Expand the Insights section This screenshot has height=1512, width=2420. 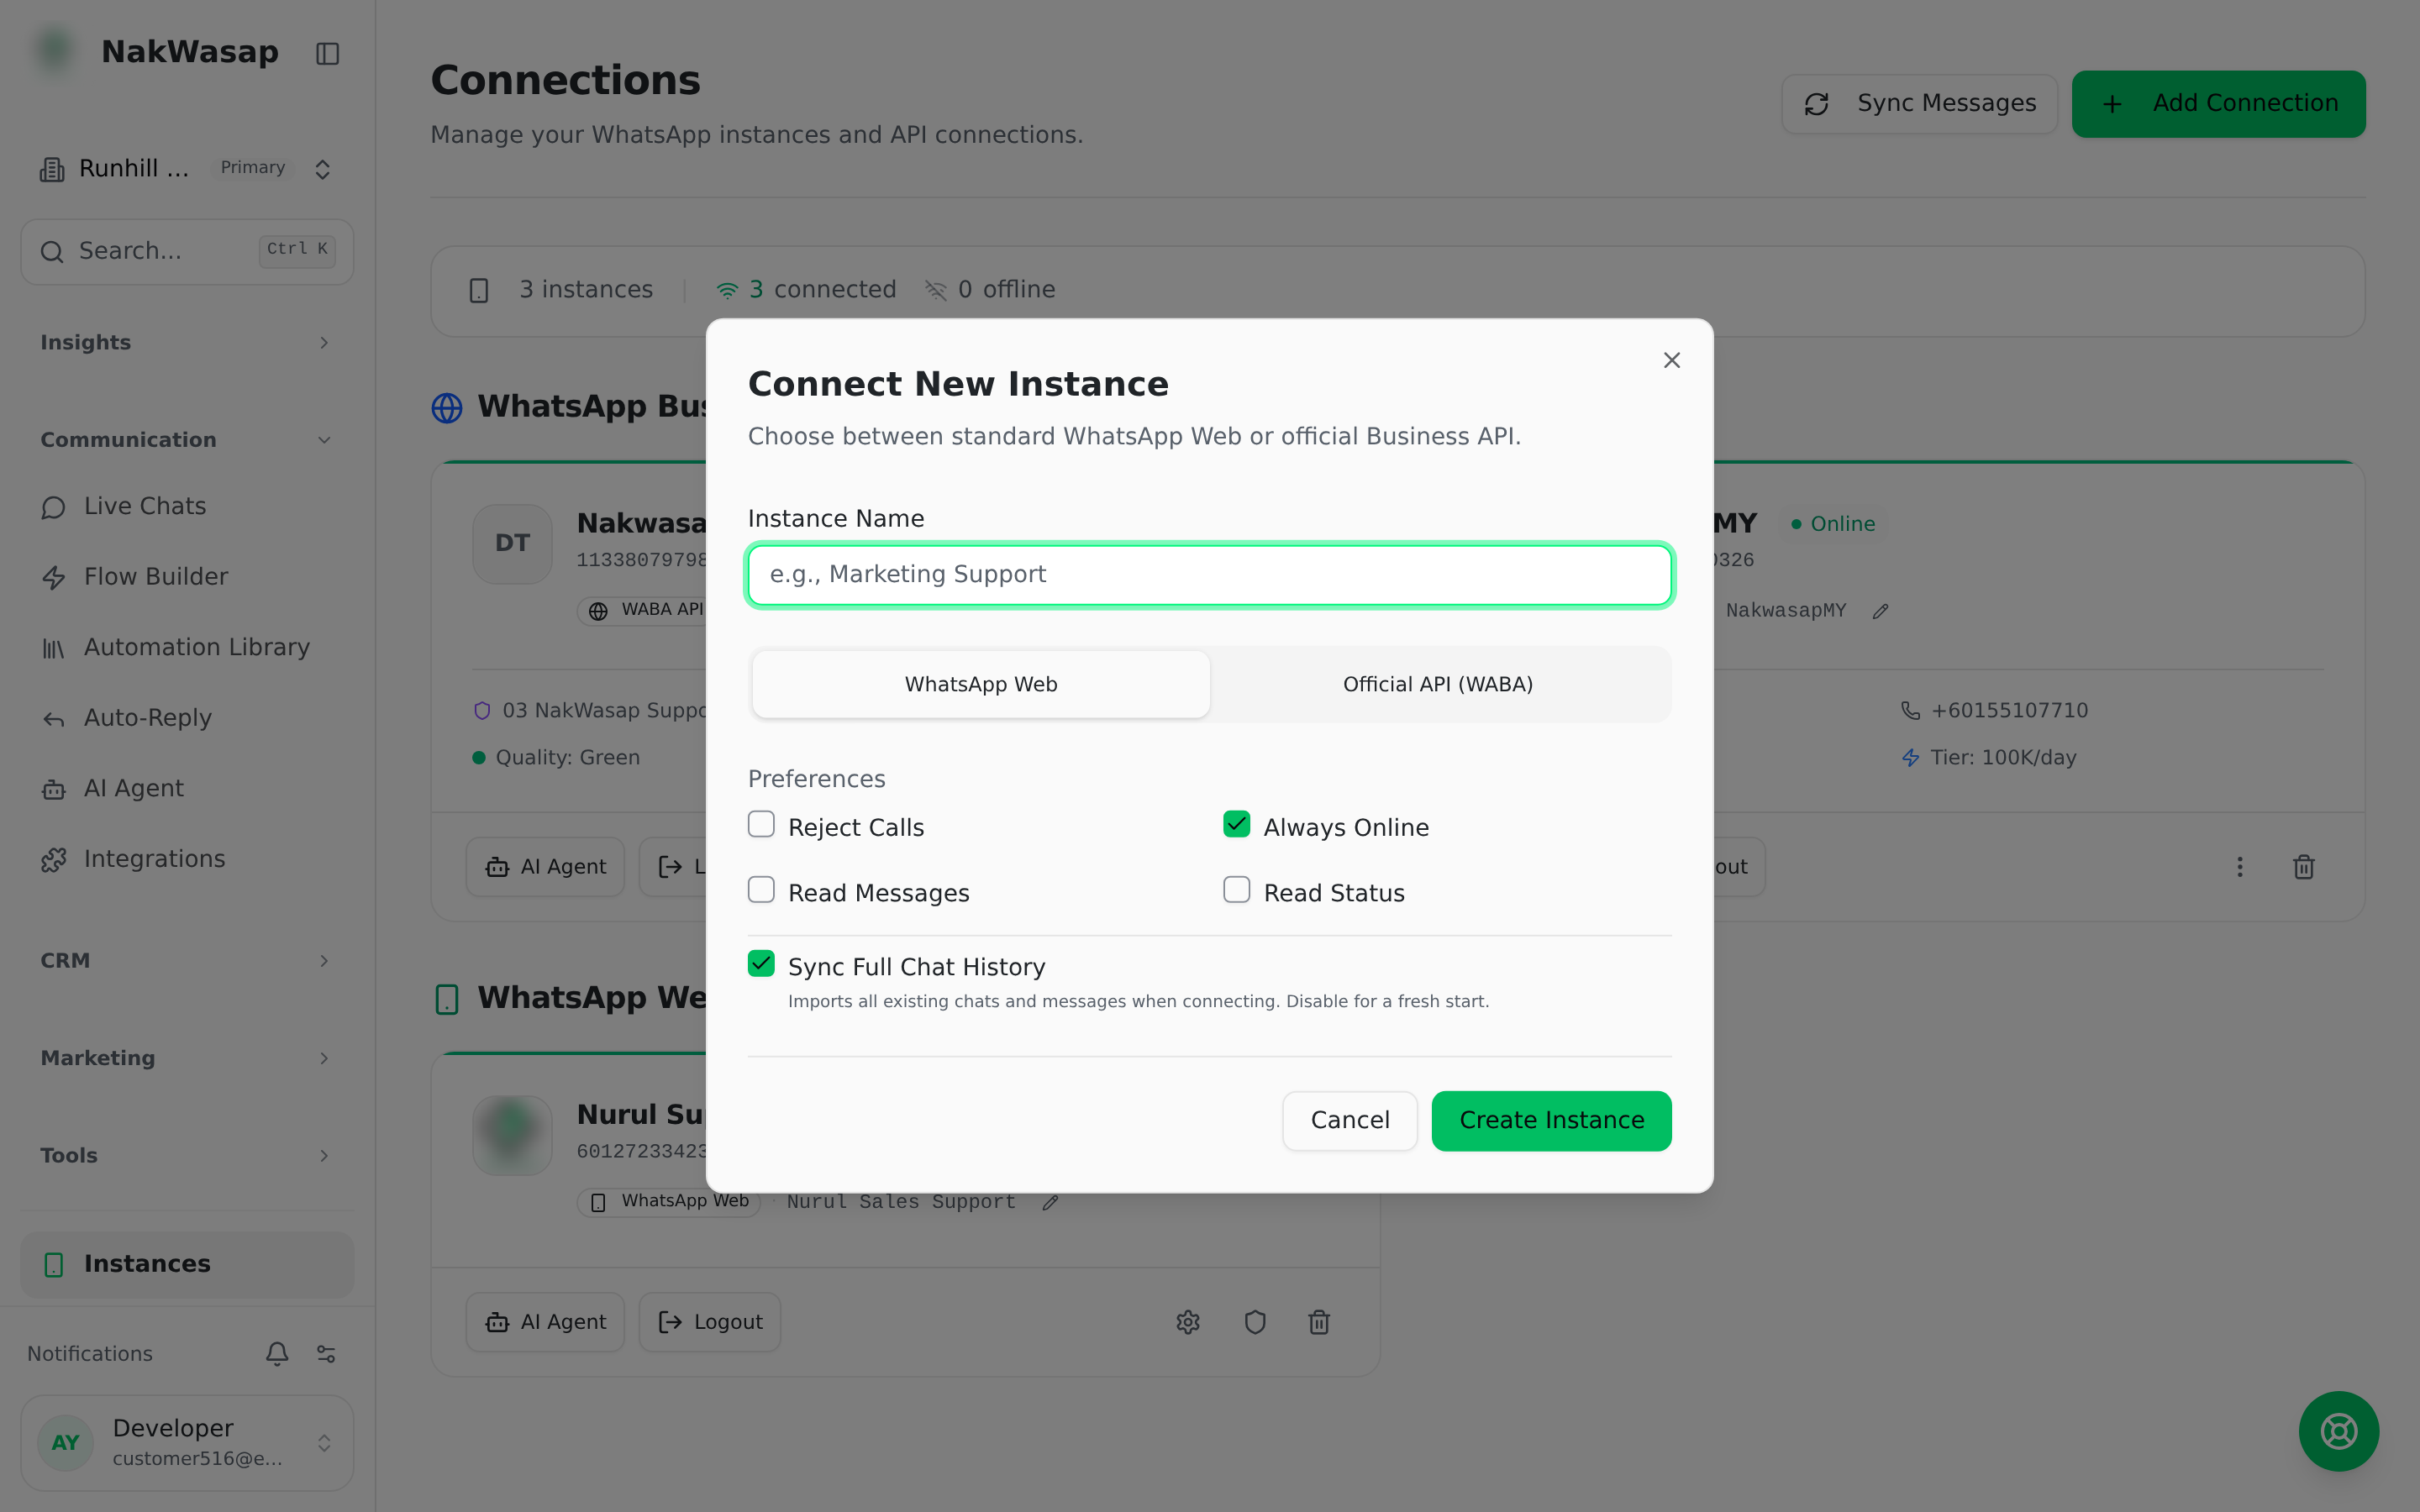point(187,342)
